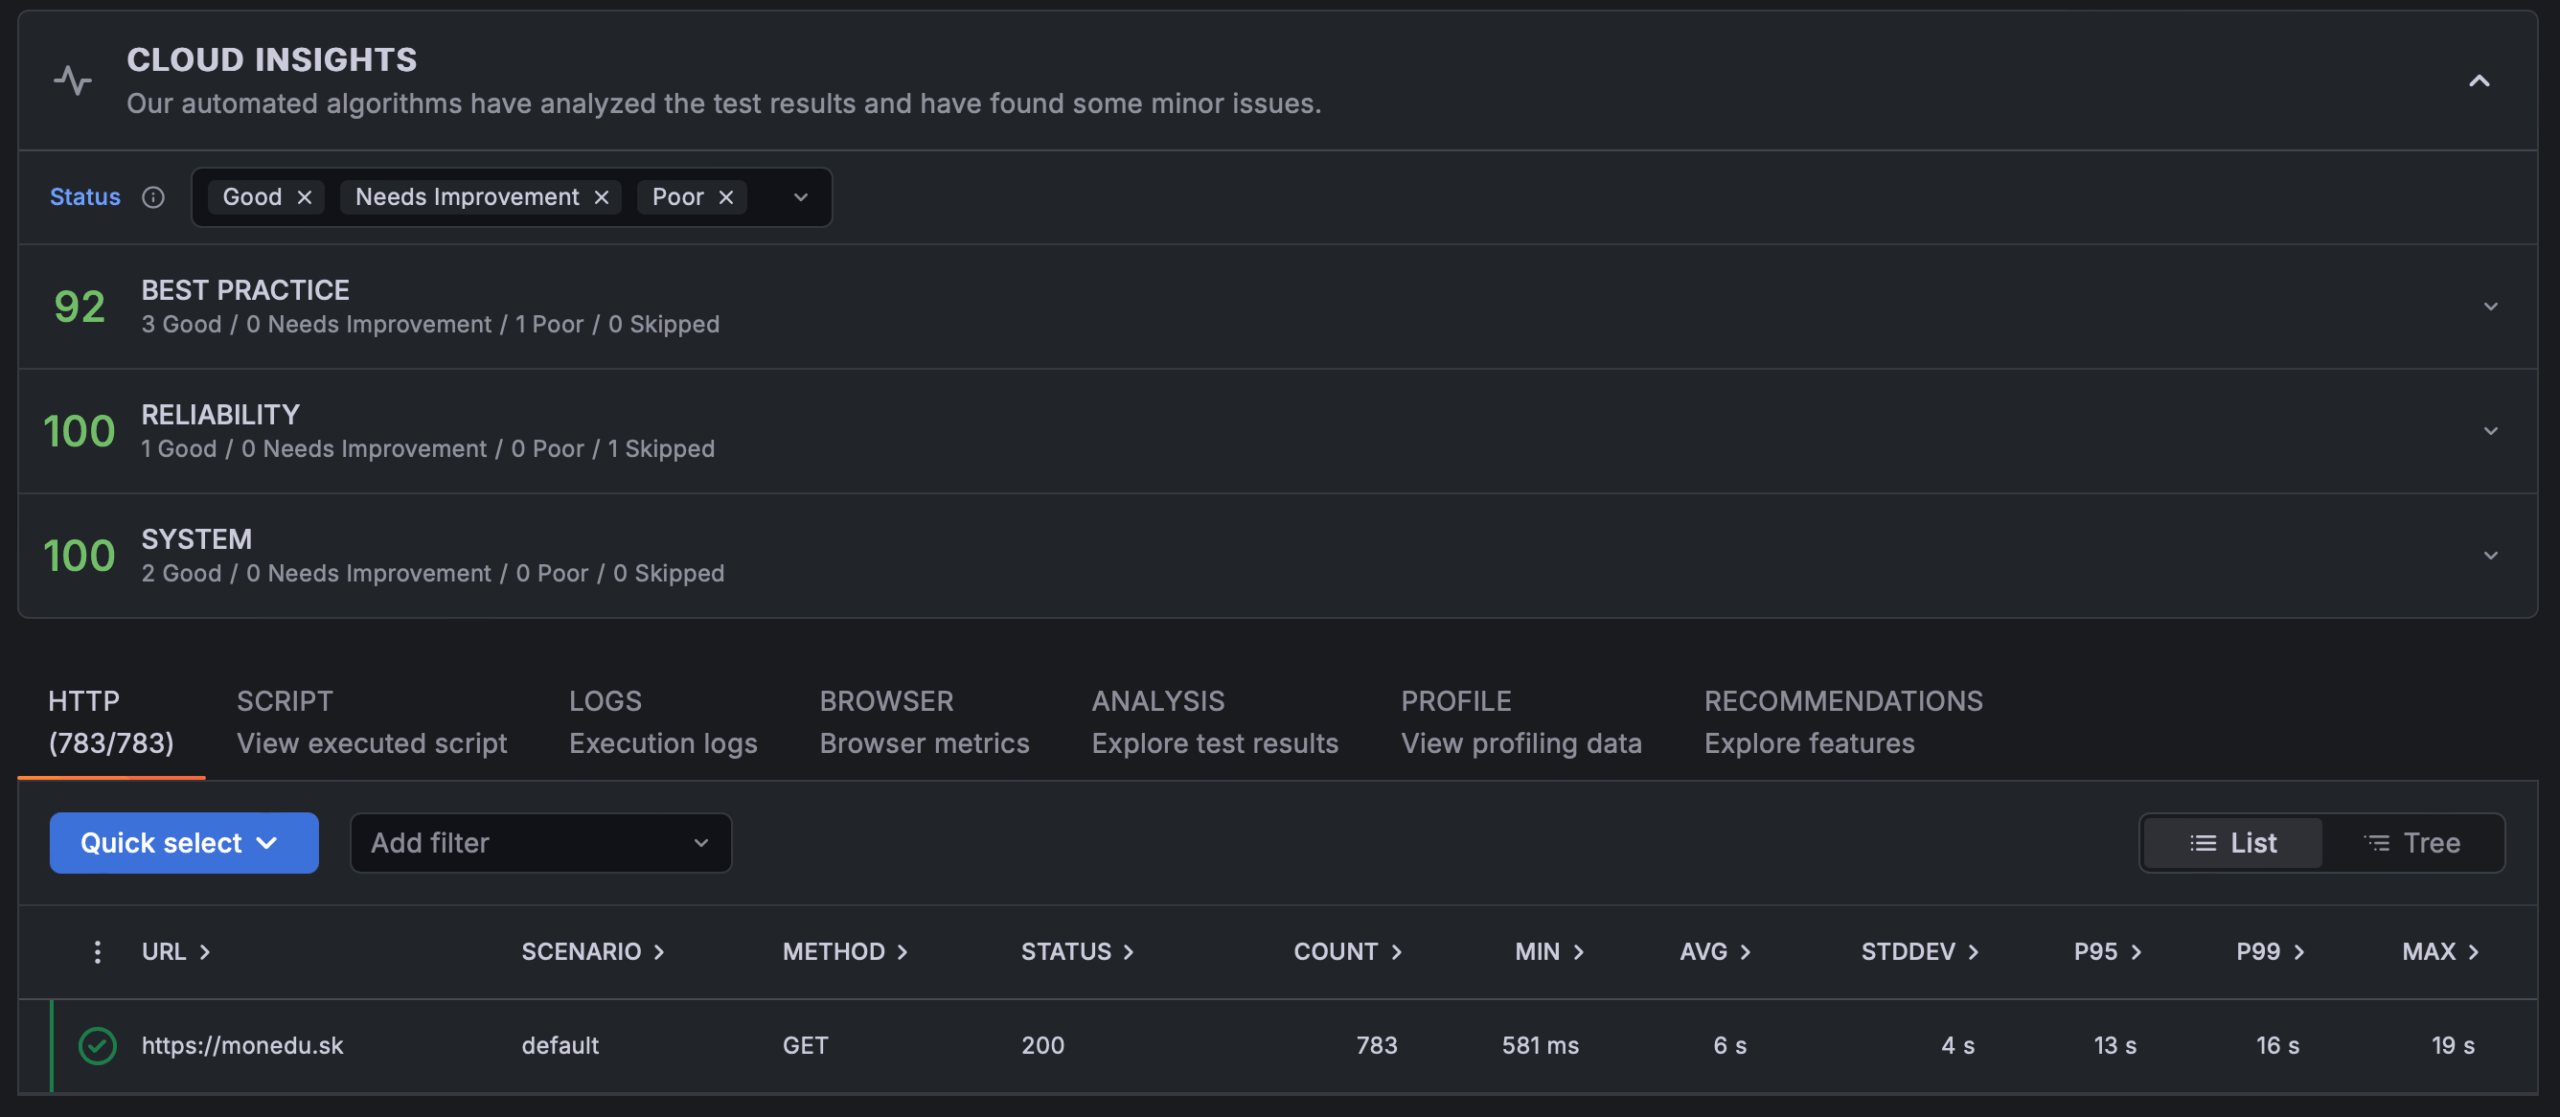
Task: Open the table column options kebab menu
Action: [x=97, y=951]
